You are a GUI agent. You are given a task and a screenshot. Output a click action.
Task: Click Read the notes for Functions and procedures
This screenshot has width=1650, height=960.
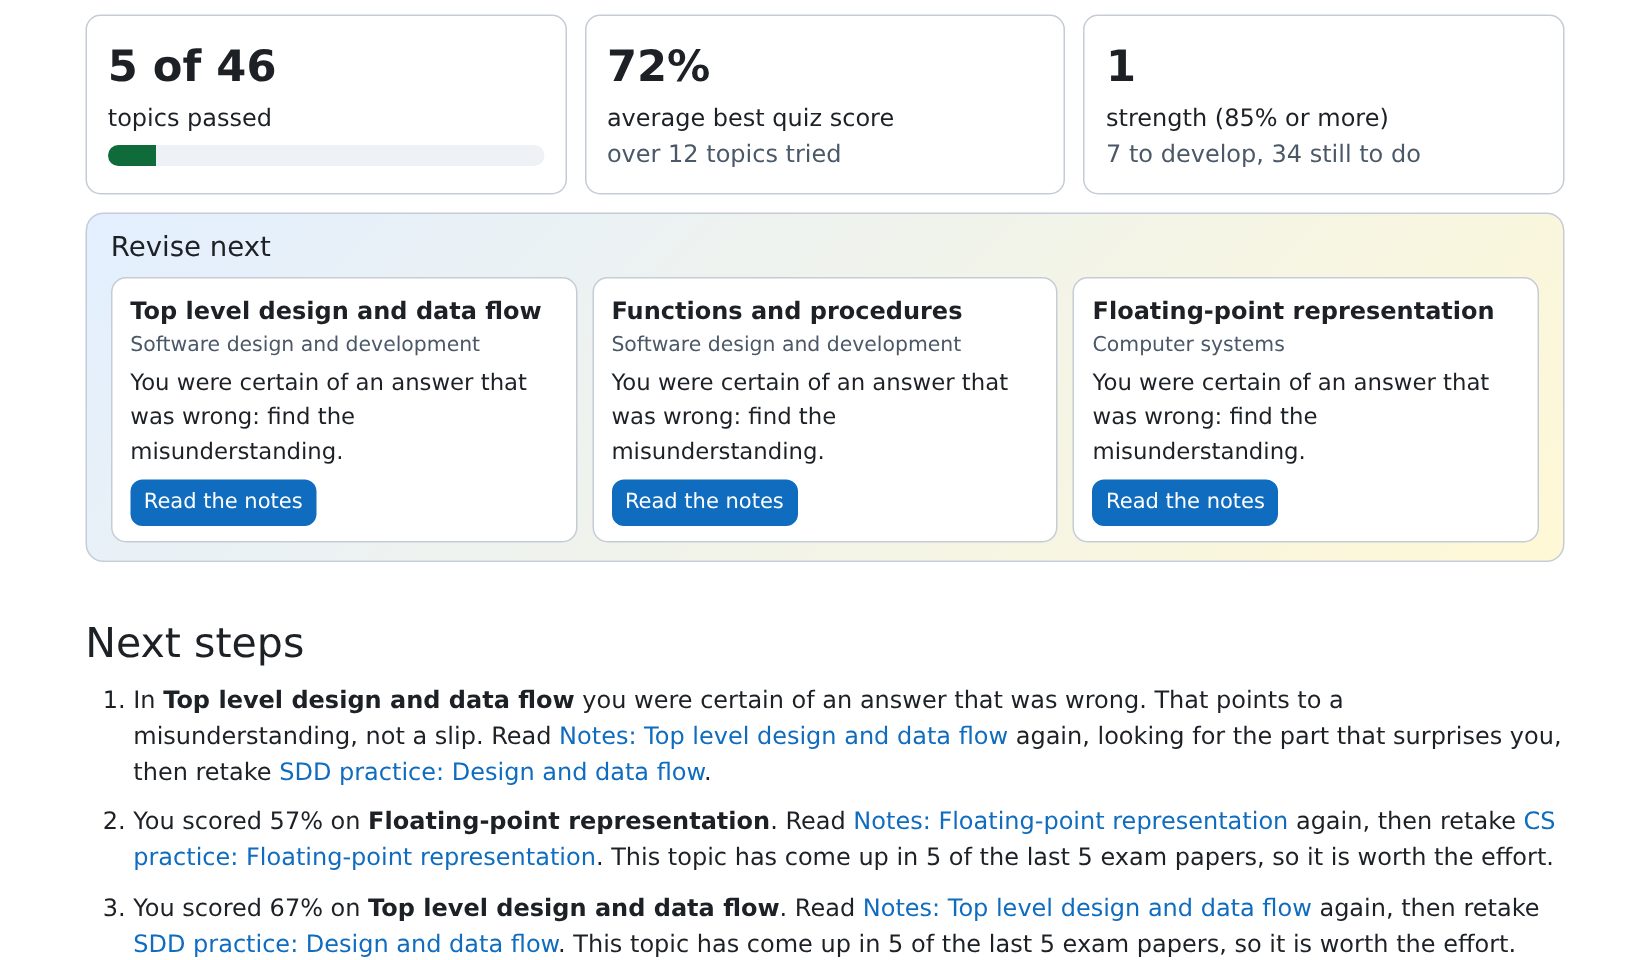704,502
